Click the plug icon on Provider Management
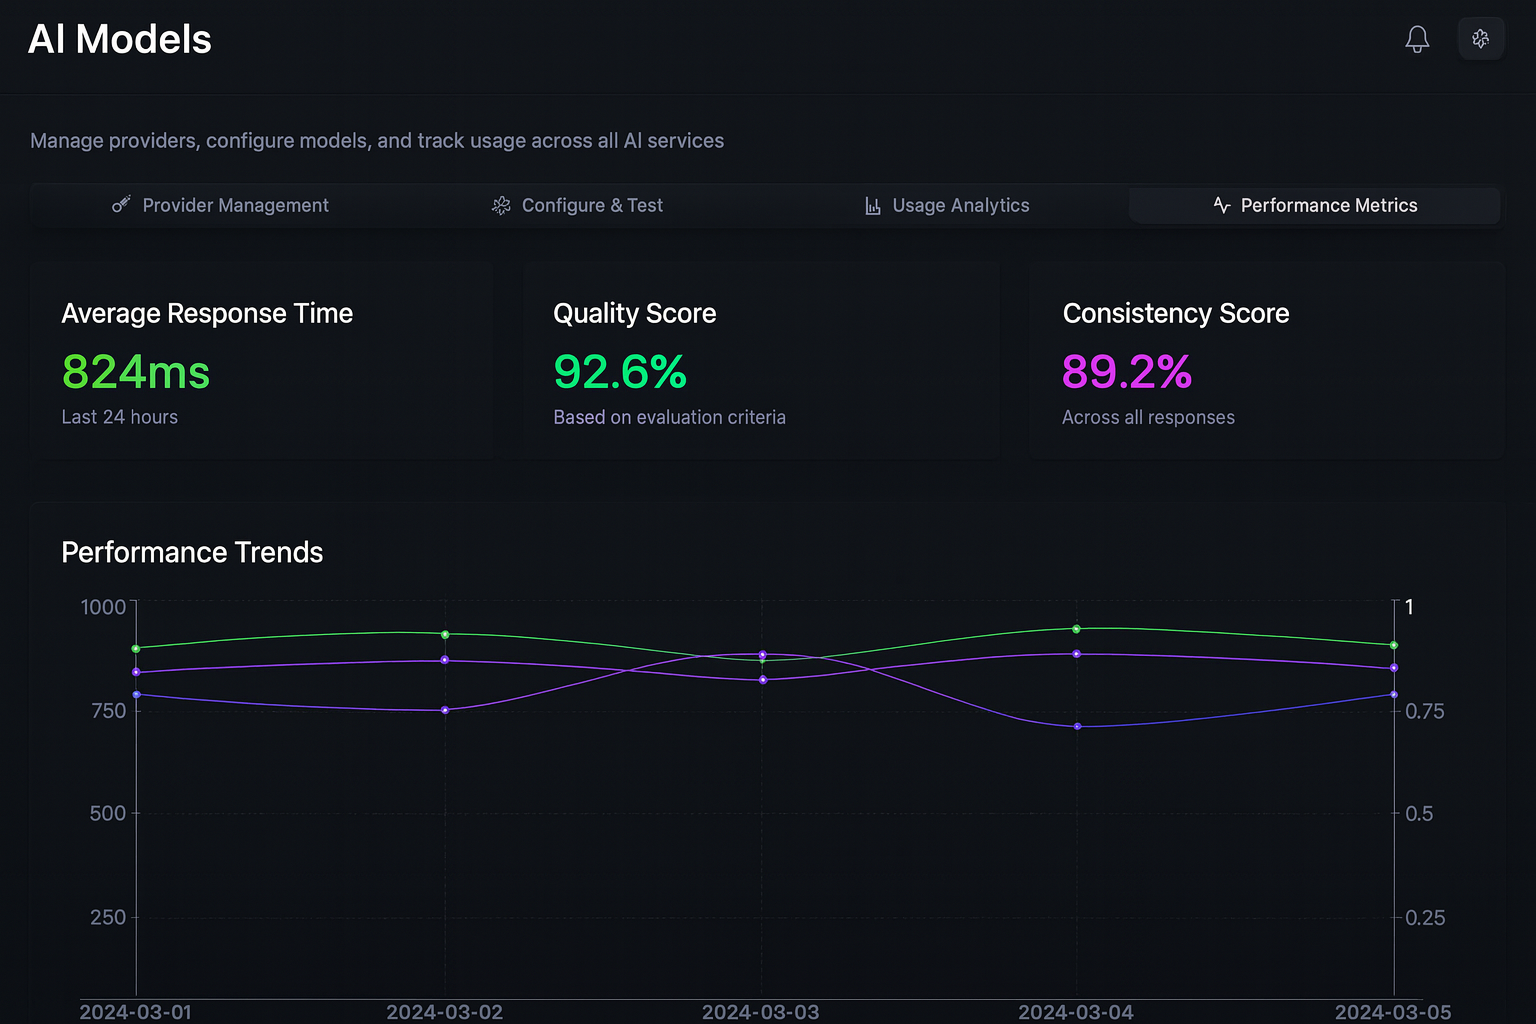 click(x=121, y=205)
